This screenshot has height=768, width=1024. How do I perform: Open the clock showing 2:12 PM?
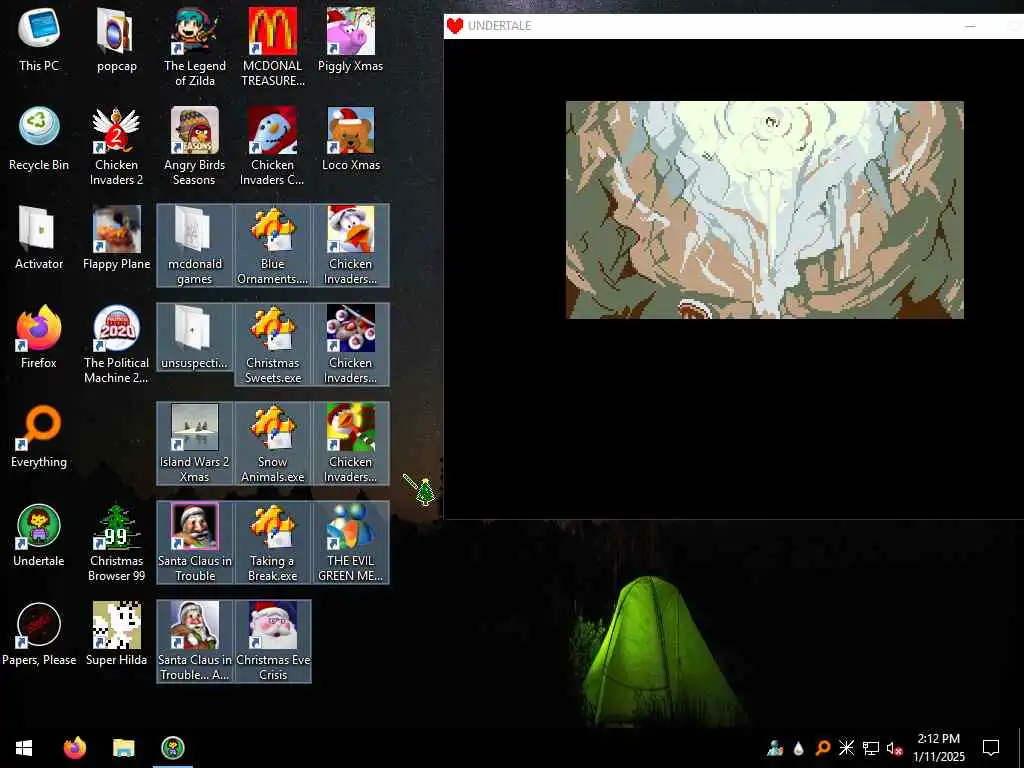point(938,748)
